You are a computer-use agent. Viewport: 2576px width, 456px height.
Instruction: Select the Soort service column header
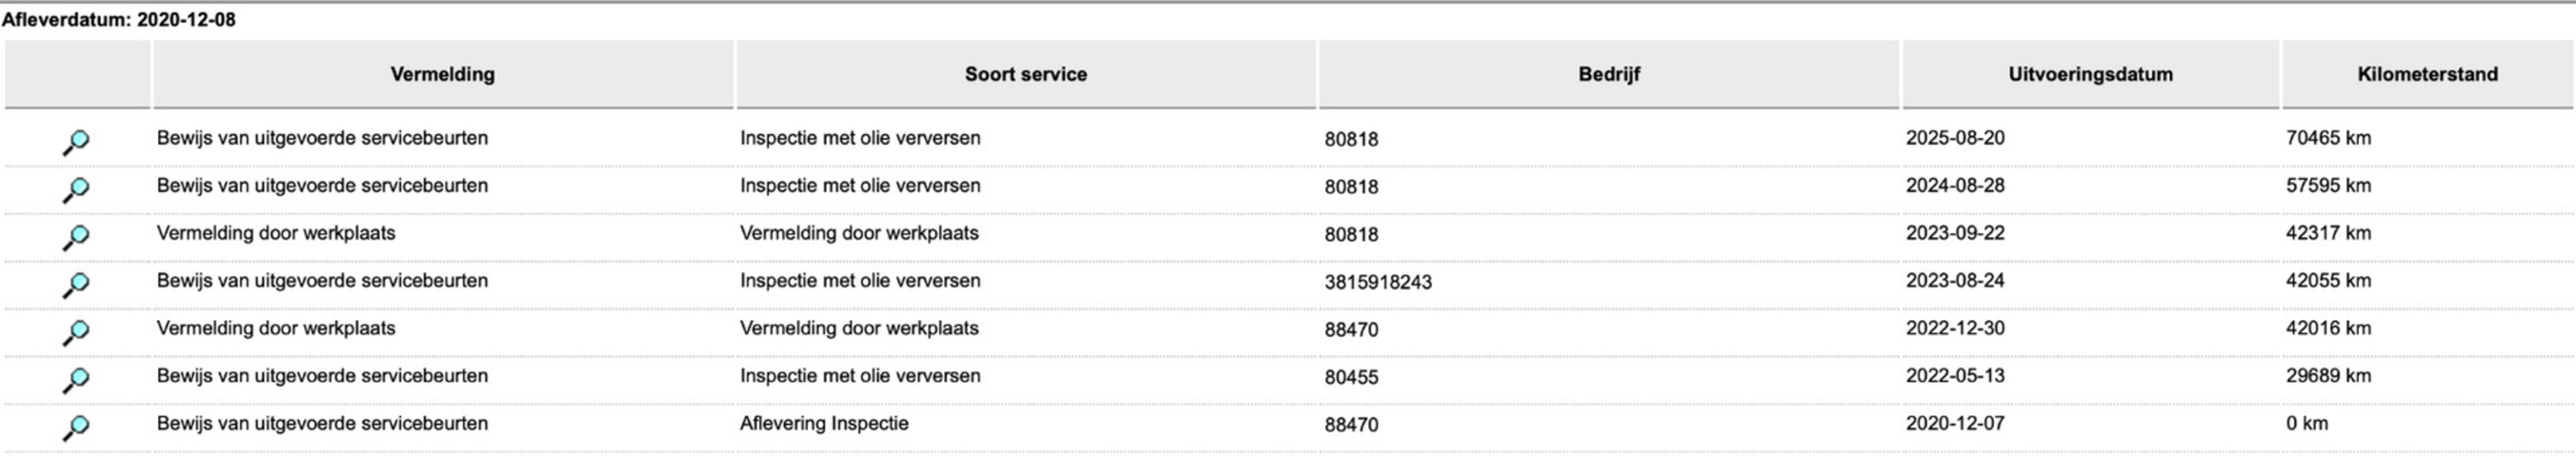click(x=1025, y=74)
